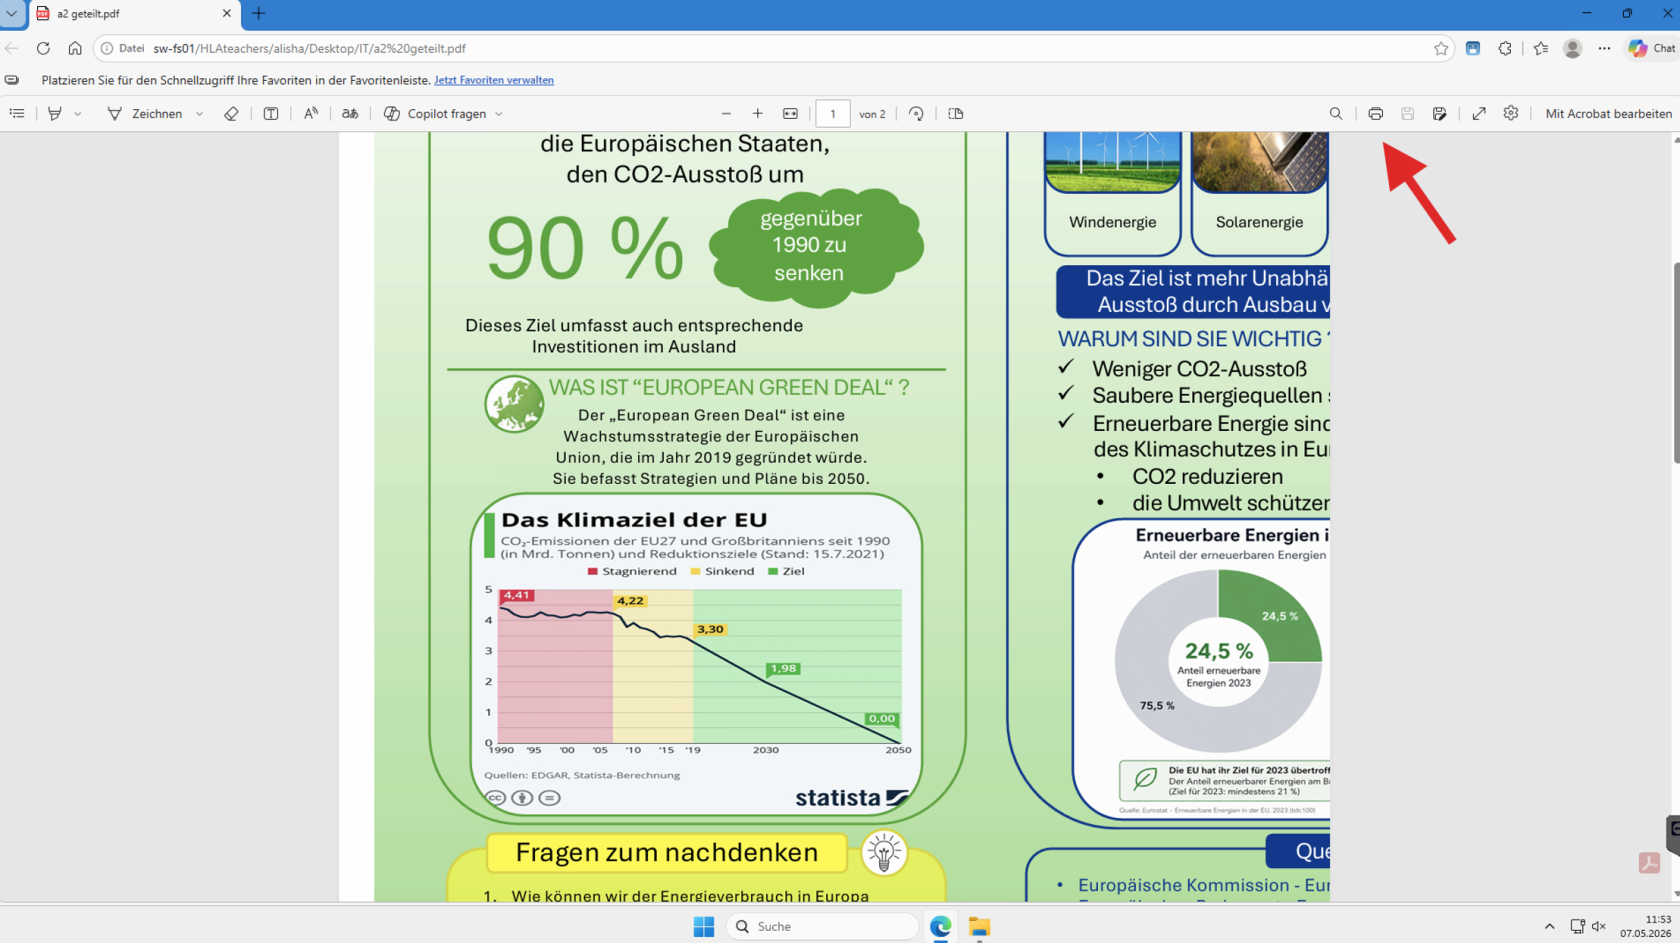Activate the Zeichnen draw tool
Screen dimensions: 1680x943
click(145, 114)
